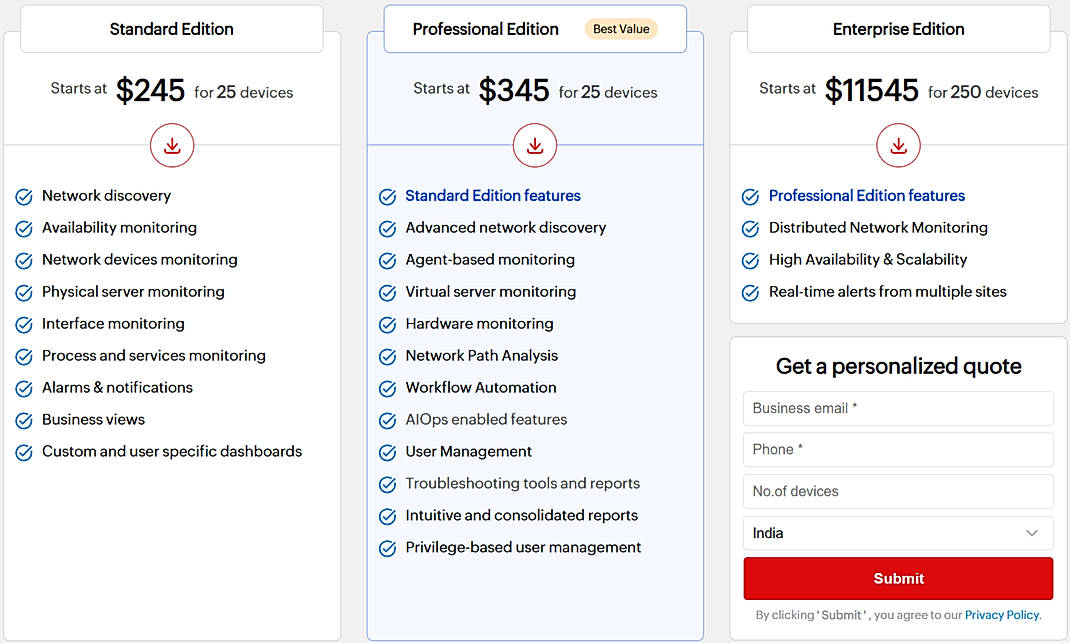The width and height of the screenshot is (1070, 643).
Task: Select the Professional Edition header
Action: coord(486,29)
